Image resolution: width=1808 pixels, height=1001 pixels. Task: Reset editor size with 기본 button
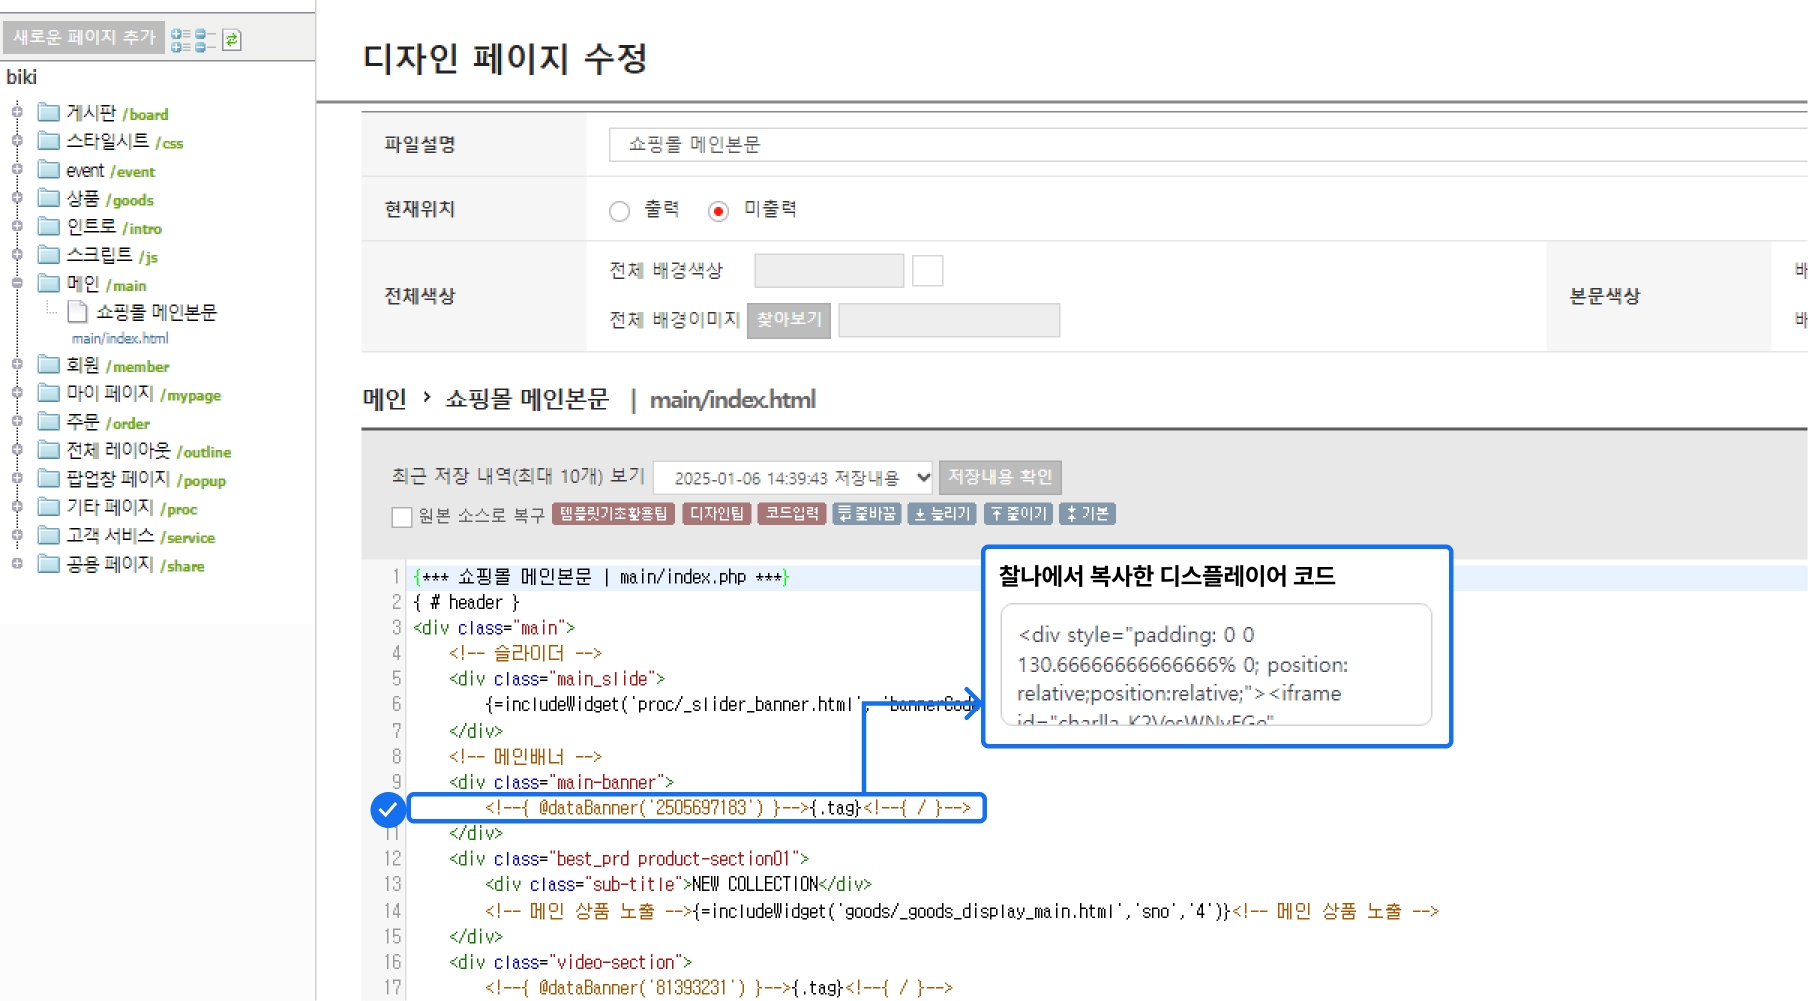pos(1087,514)
